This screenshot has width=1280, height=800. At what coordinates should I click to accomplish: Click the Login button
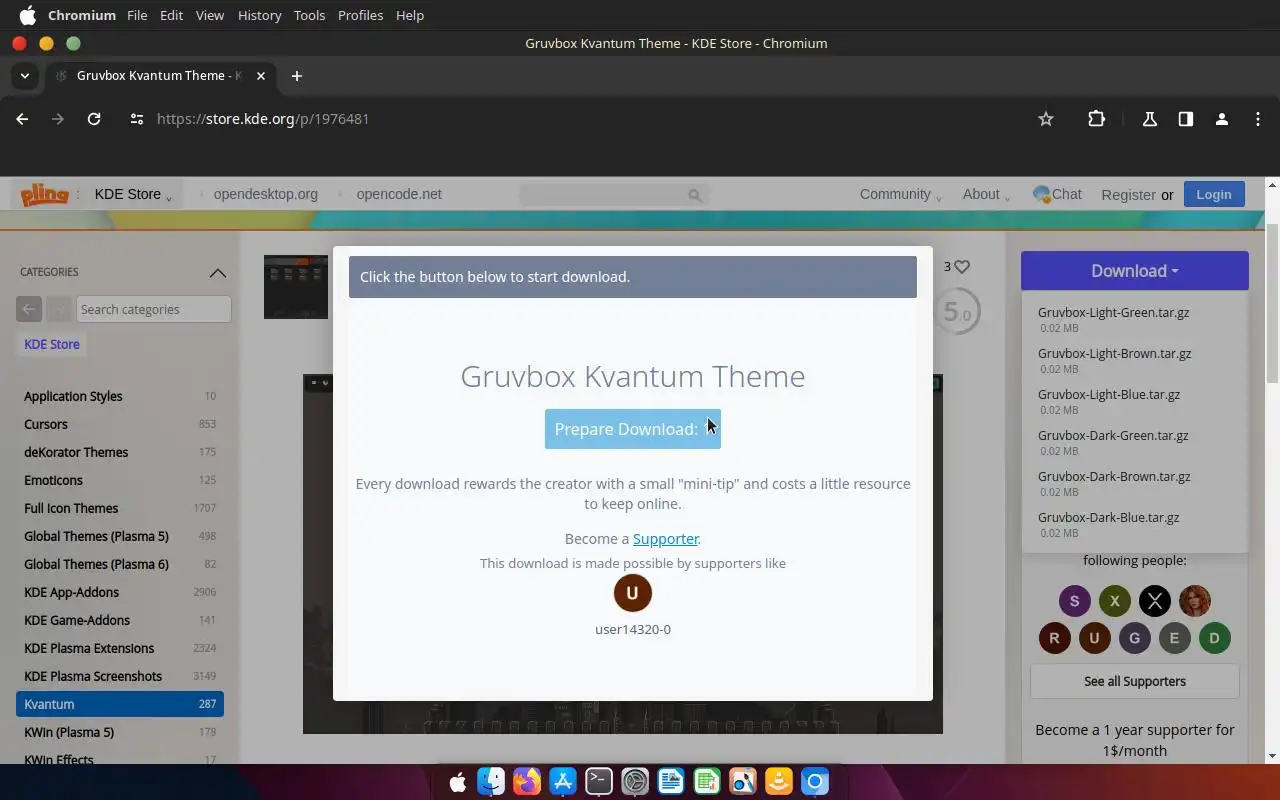pyautogui.click(x=1214, y=195)
